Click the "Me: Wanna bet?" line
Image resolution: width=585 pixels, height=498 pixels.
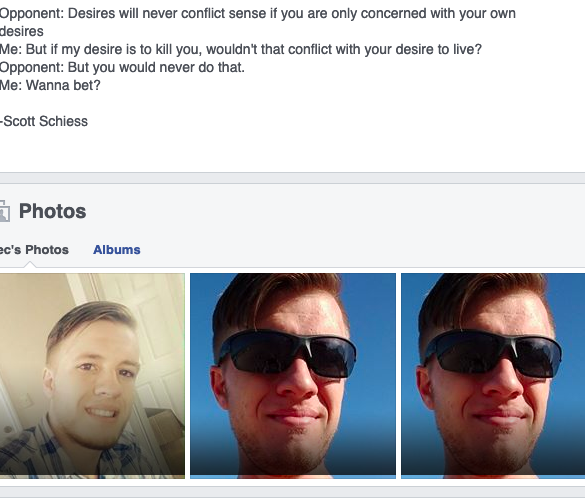[50, 85]
